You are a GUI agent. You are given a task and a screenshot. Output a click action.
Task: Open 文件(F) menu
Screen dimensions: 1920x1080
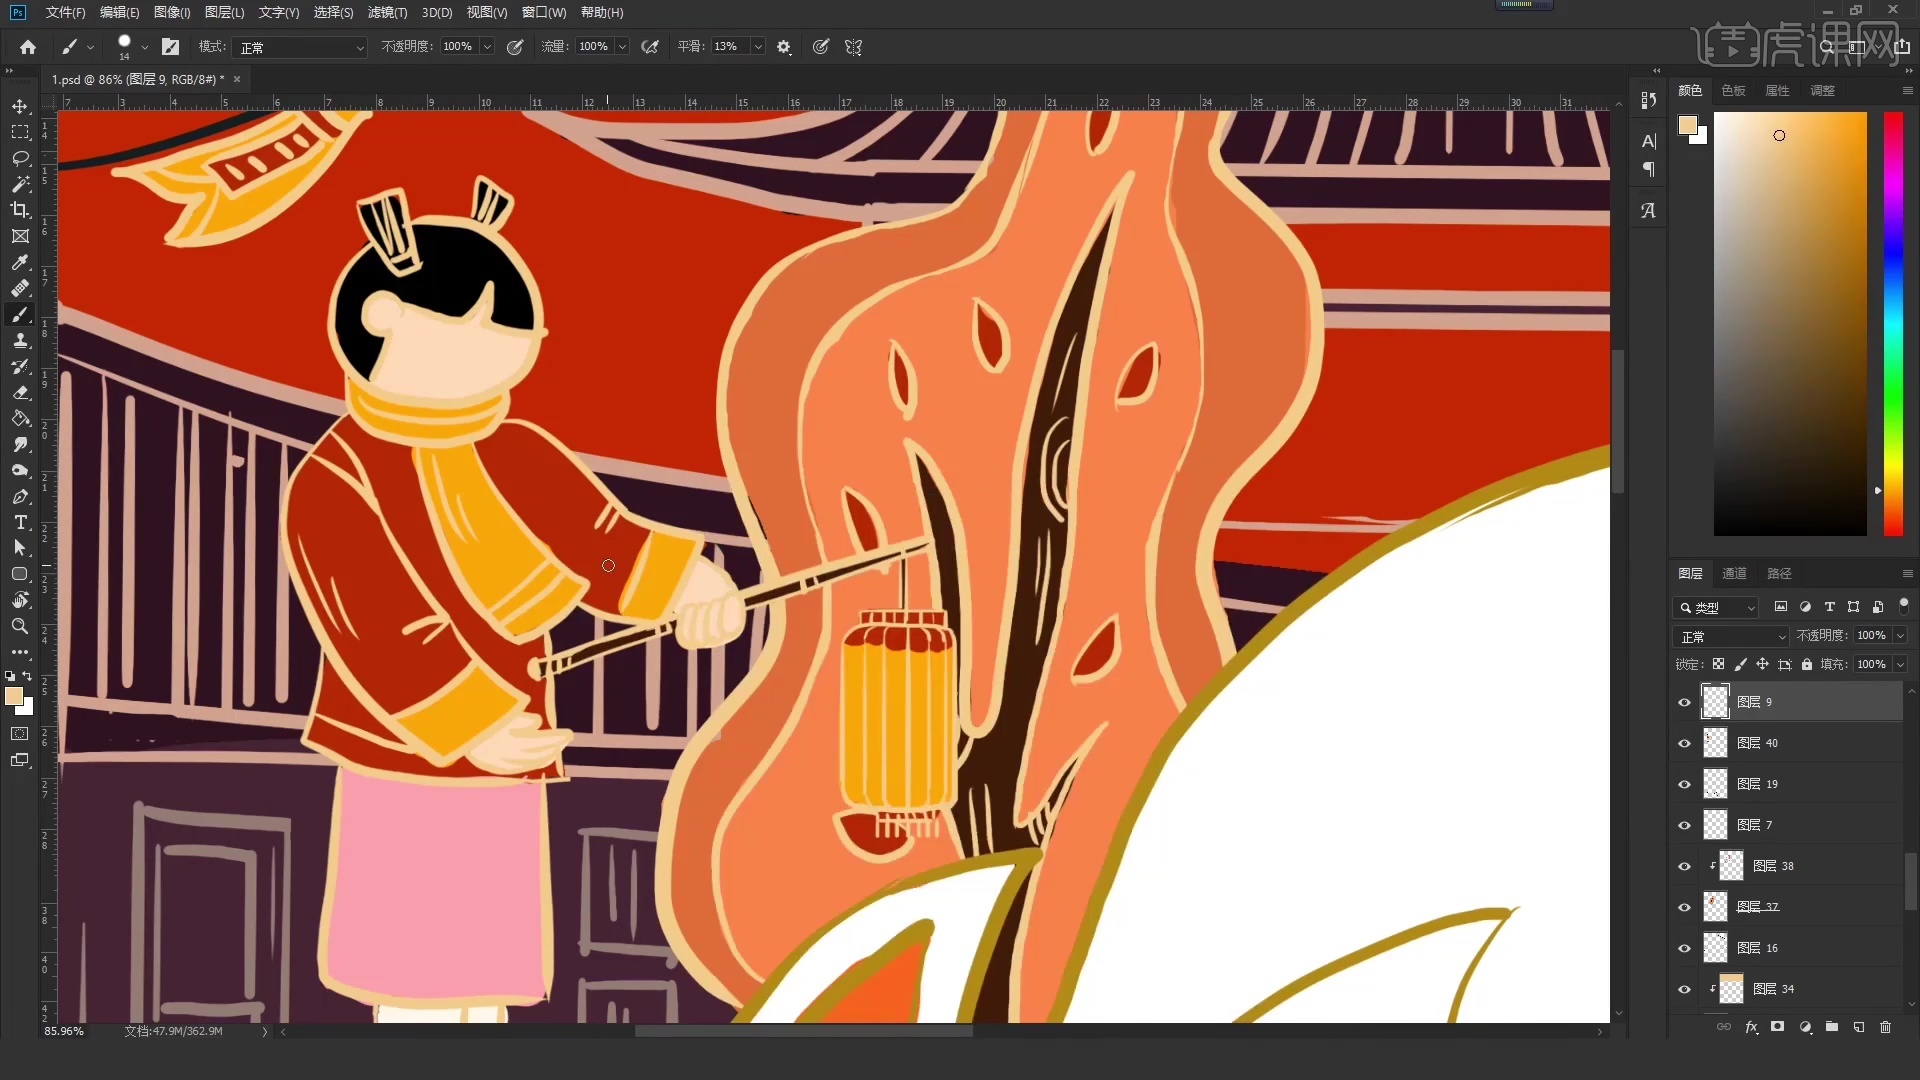click(65, 12)
